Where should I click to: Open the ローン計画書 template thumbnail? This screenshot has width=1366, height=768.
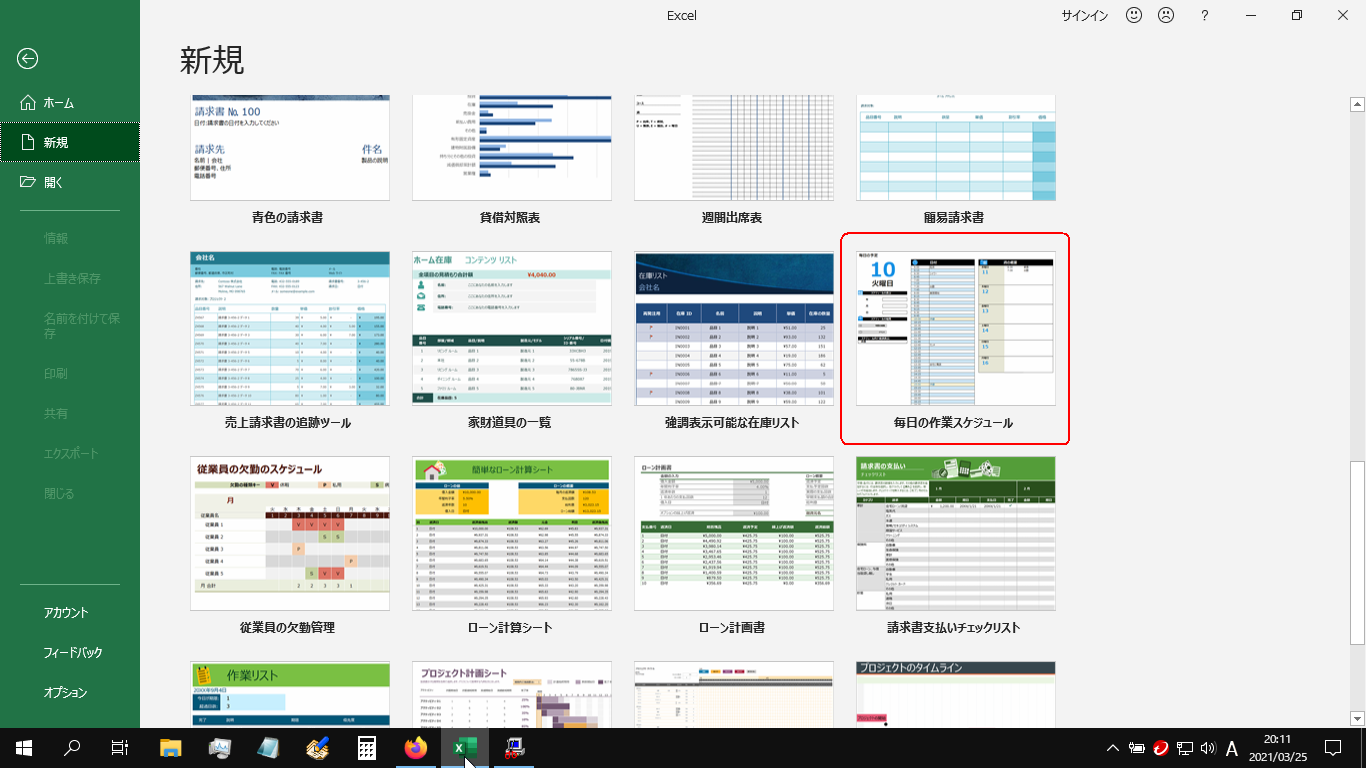click(x=734, y=534)
